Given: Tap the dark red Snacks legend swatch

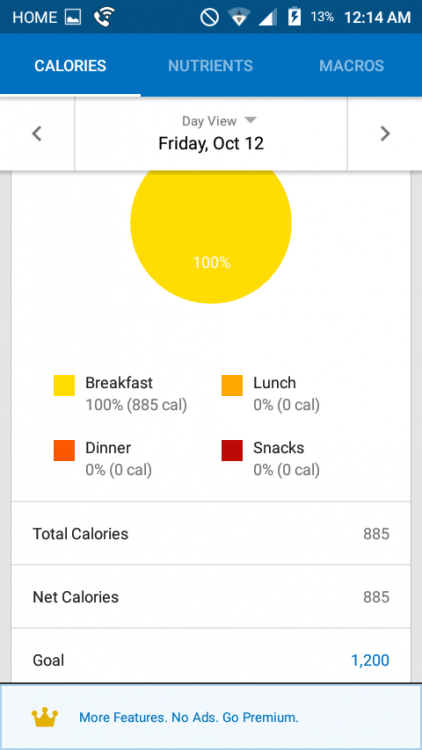Looking at the screenshot, I should pyautogui.click(x=232, y=451).
